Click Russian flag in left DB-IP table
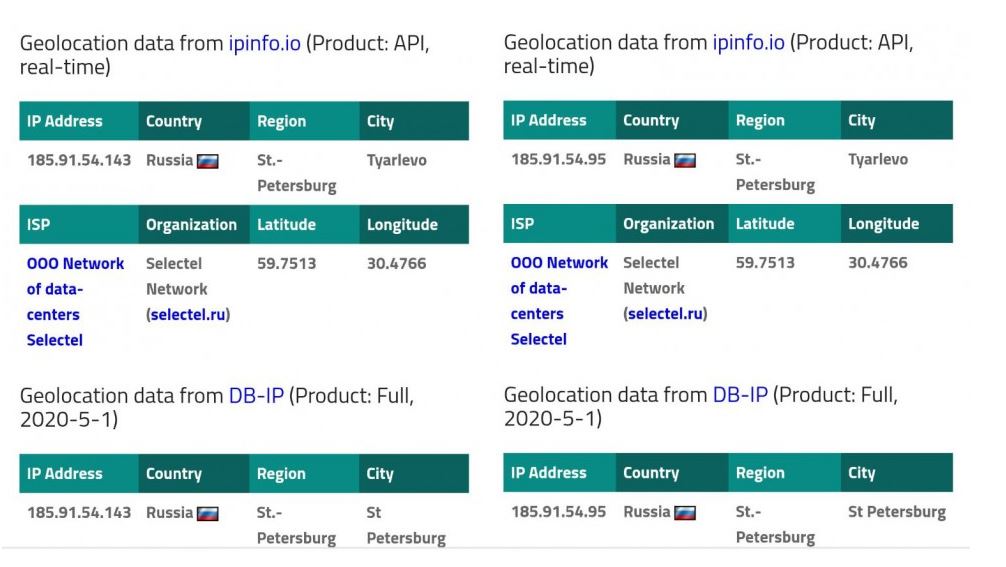This screenshot has height=567, width=1006. pos(208,514)
